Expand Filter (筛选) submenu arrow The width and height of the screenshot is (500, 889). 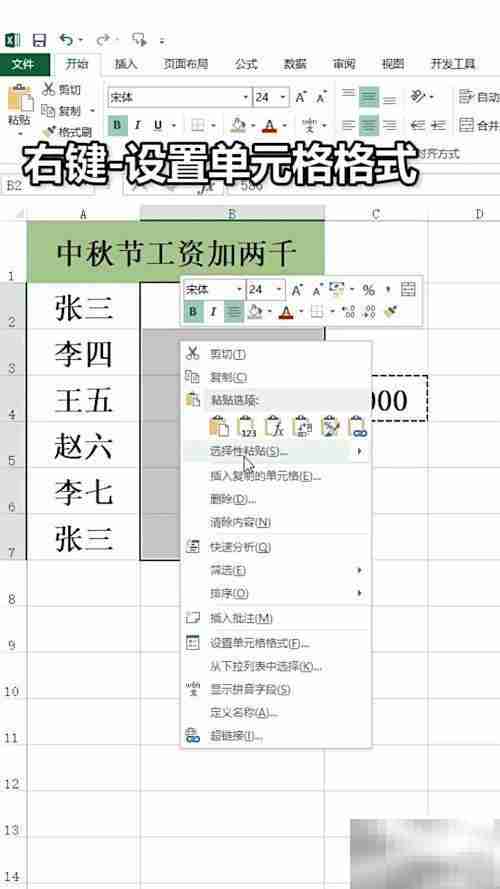tap(359, 570)
